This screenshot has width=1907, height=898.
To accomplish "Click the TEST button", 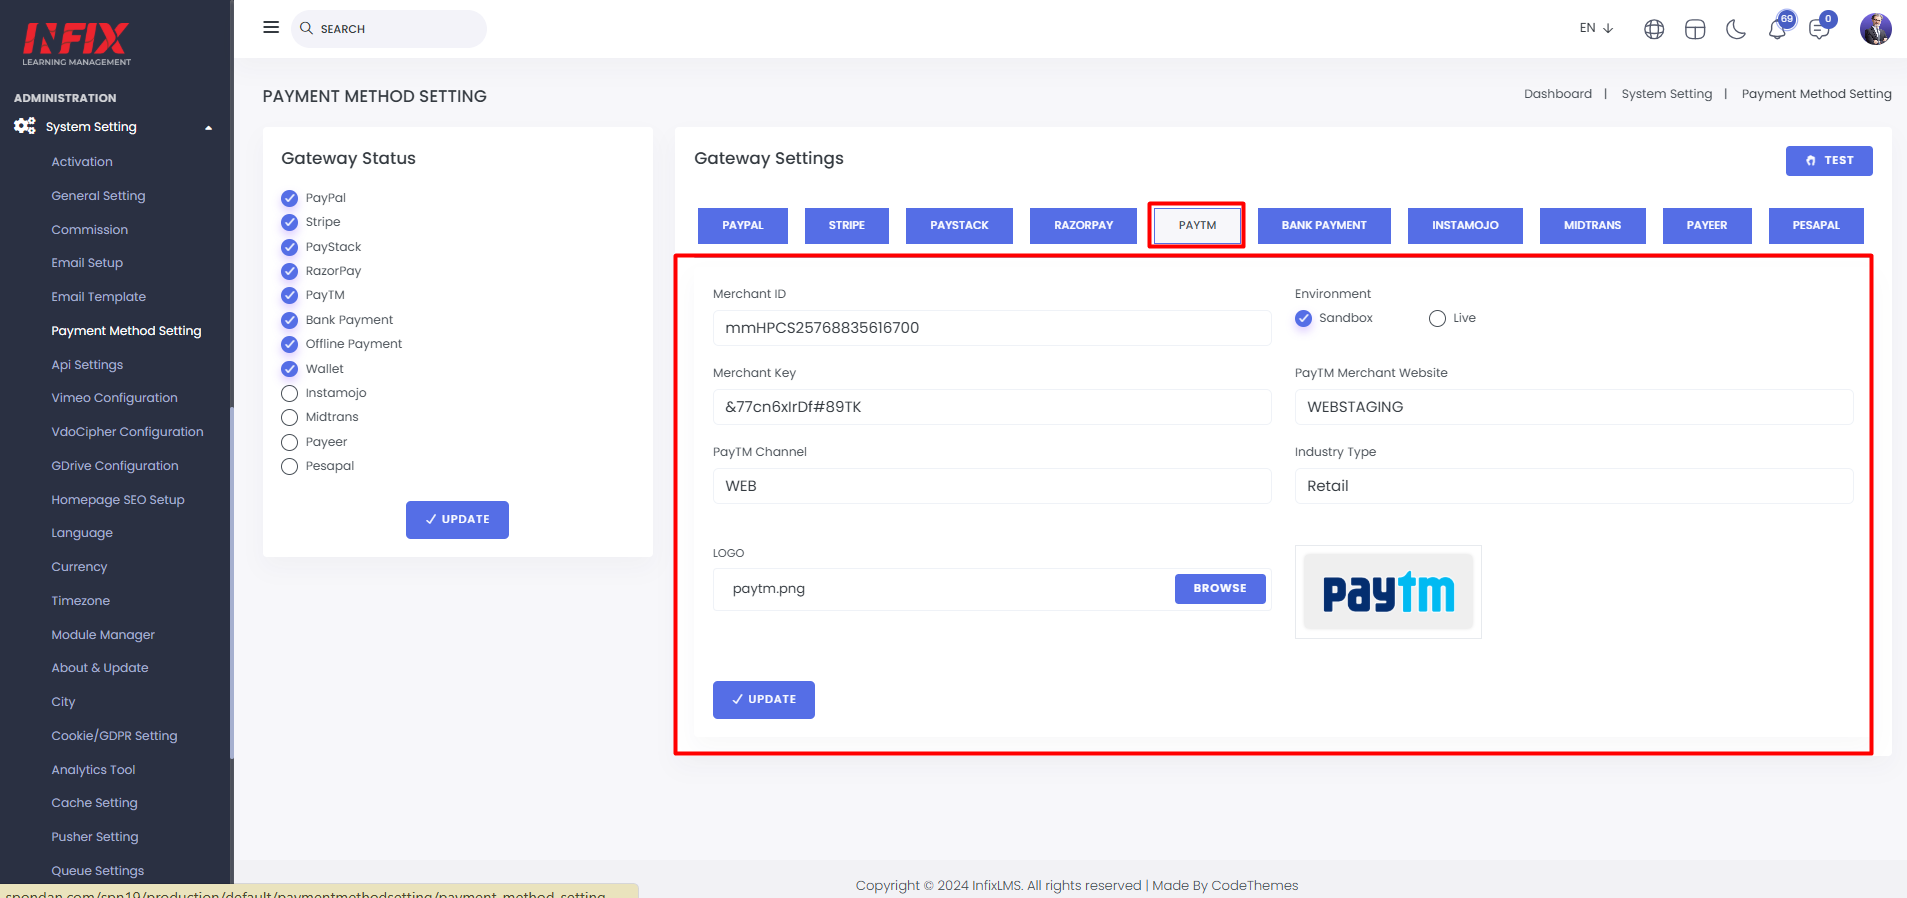I will [x=1829, y=161].
